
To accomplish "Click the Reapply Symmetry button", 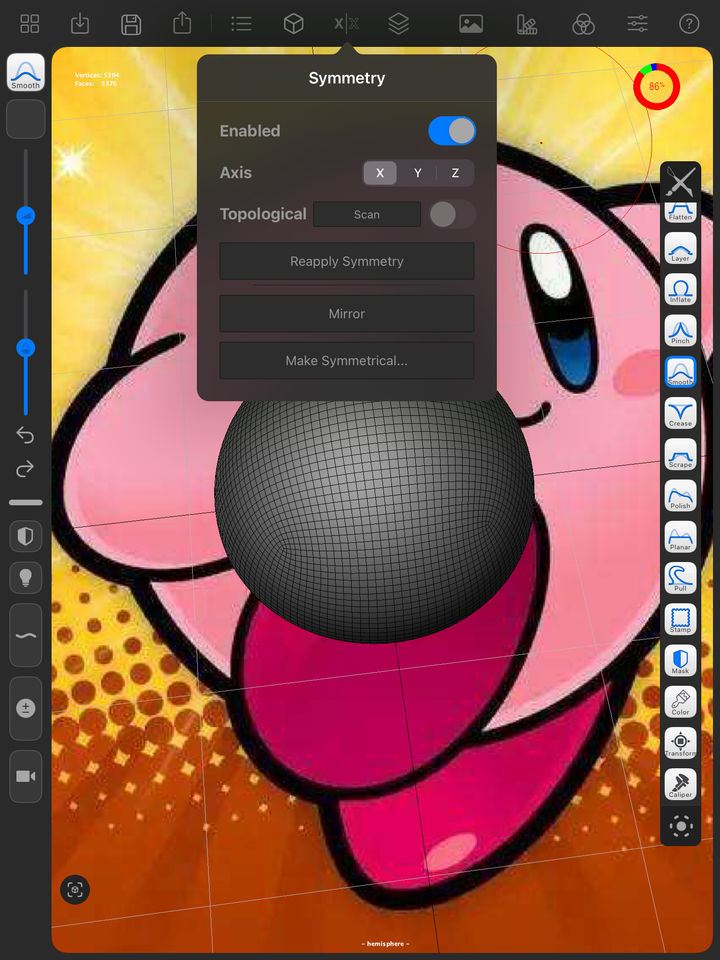I will click(x=347, y=261).
